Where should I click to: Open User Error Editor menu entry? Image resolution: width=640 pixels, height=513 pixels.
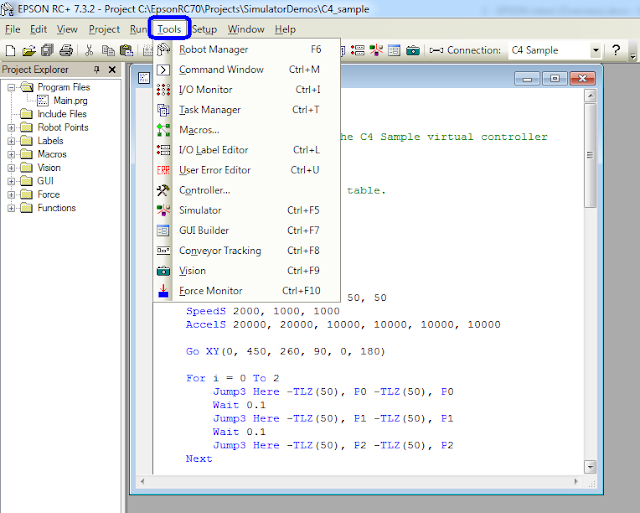[x=247, y=170]
